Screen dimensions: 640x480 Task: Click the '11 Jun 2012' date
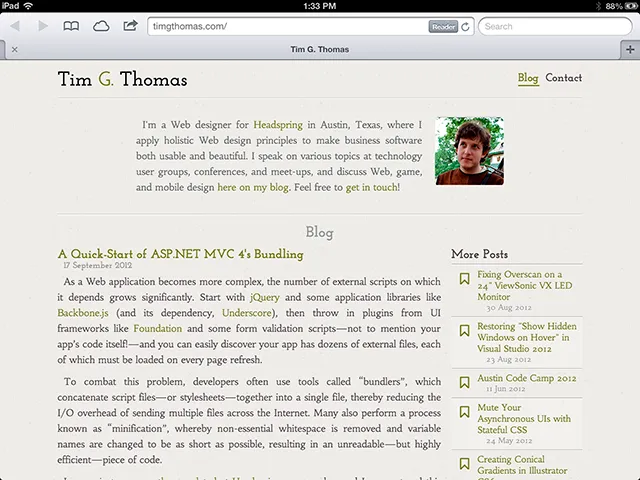[505, 389]
